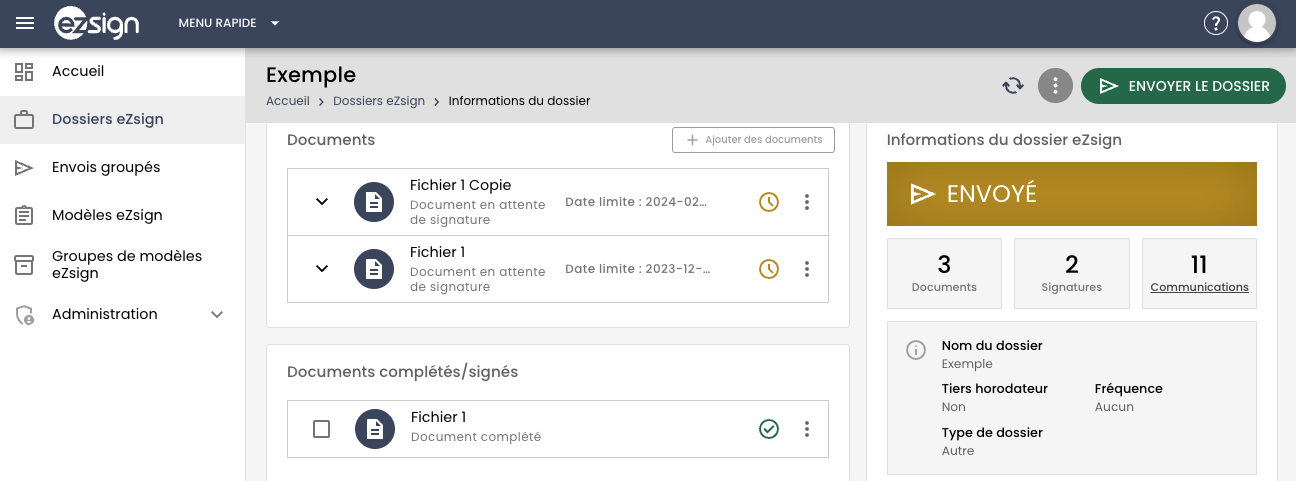Check the box for completed Fichier 1

tap(321, 429)
